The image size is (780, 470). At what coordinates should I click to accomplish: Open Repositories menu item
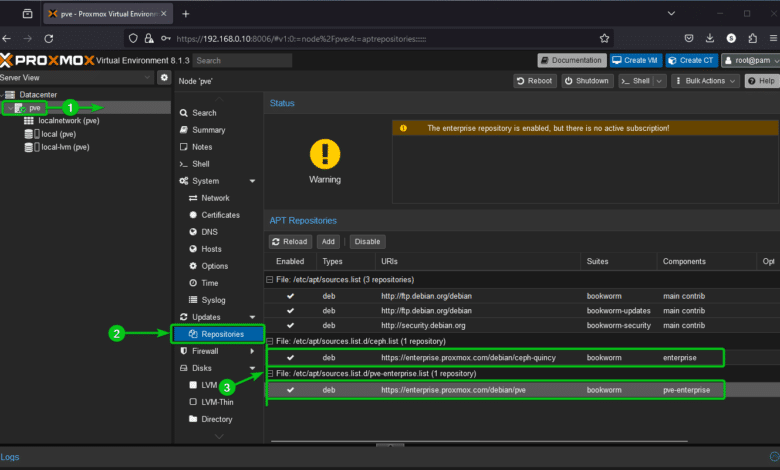(218, 334)
